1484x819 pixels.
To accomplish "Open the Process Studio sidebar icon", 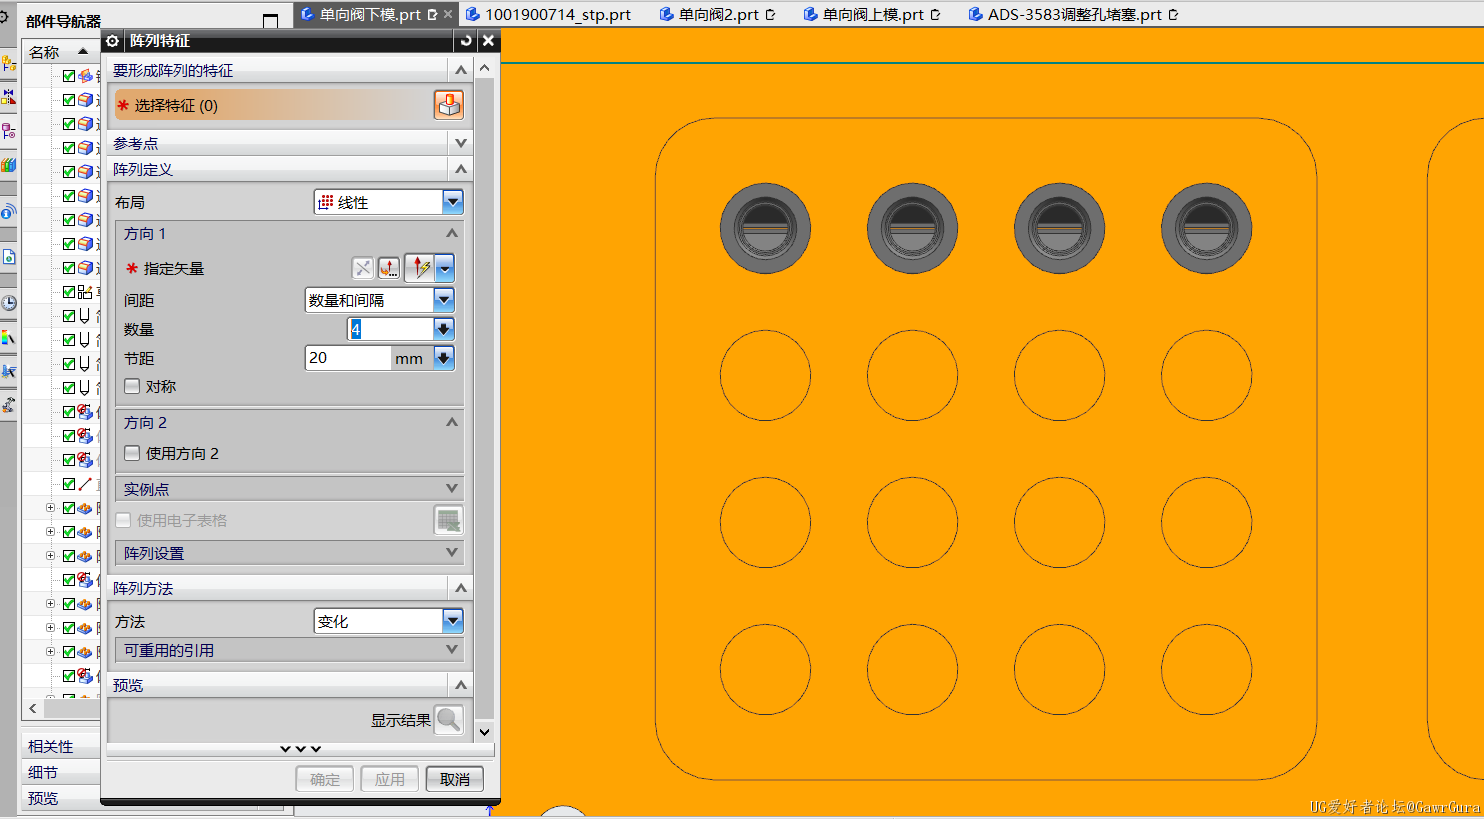I will tap(8, 371).
